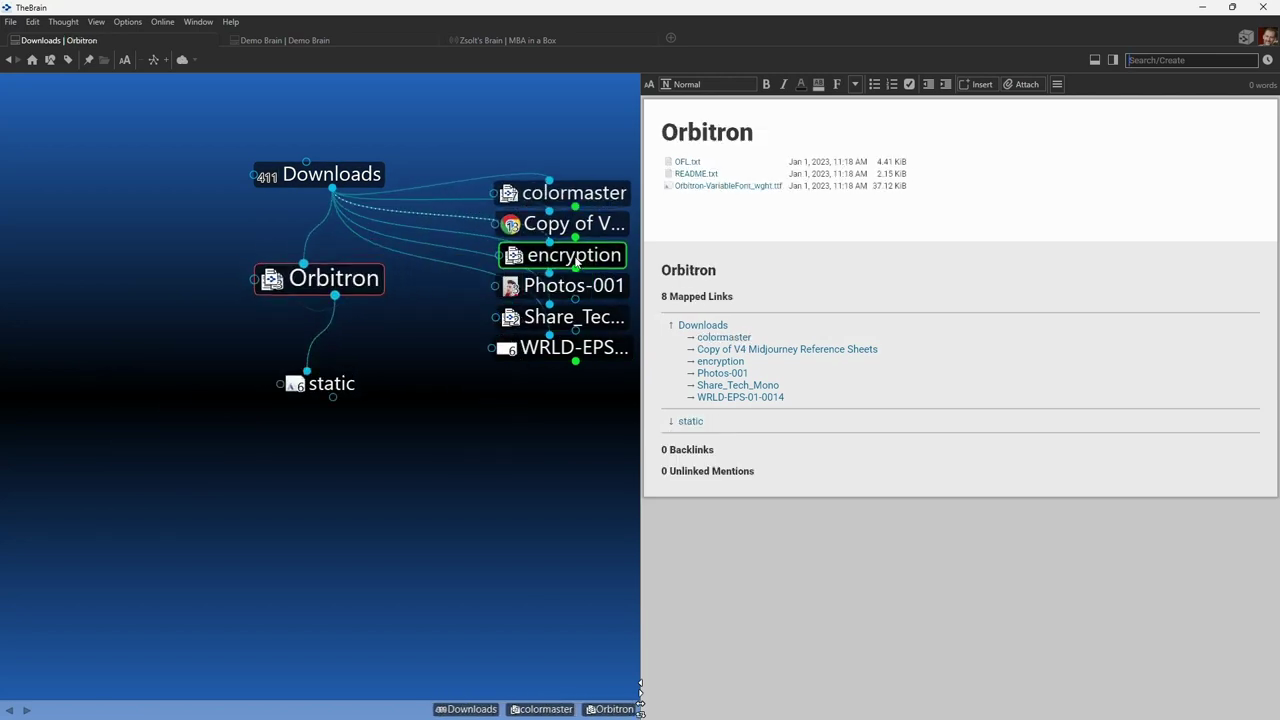The image size is (1280, 720).
Task: Select the static child thought
Action: 320,384
